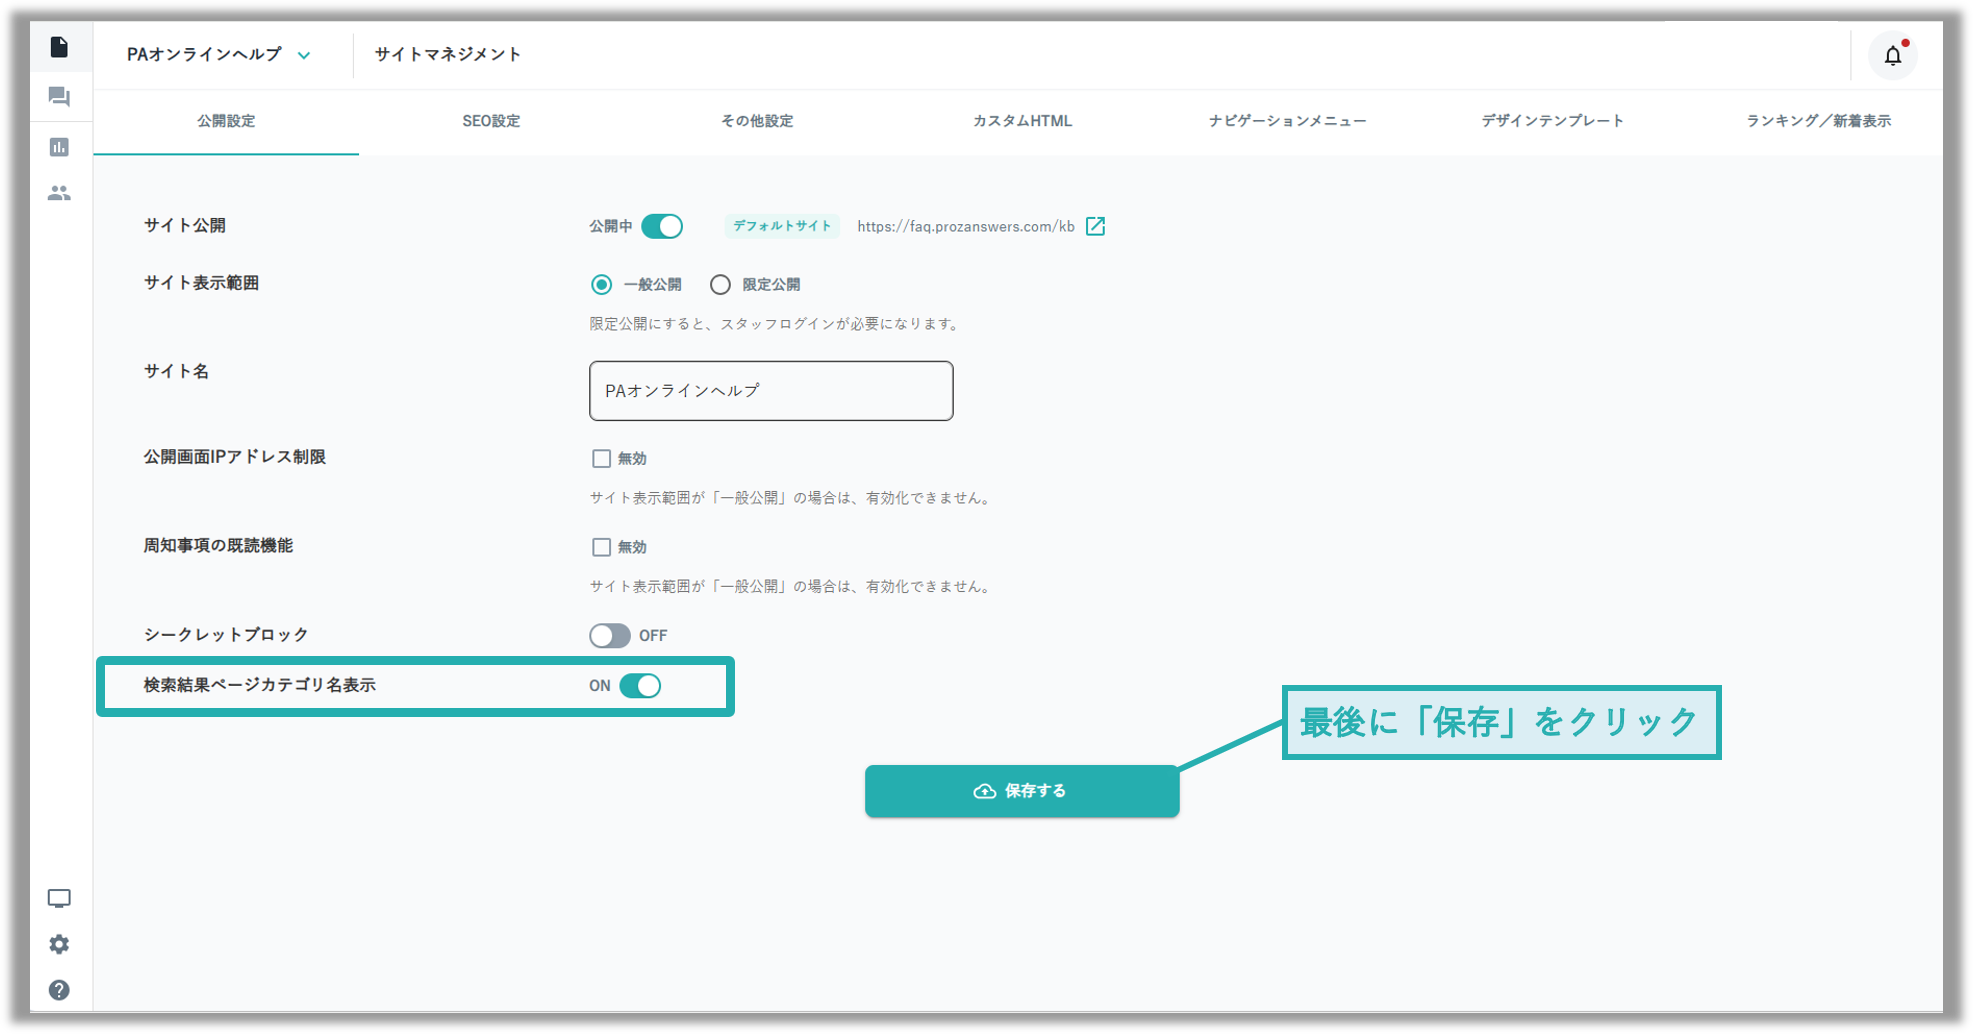Open the notification bell
This screenshot has width=1973, height=1034.
[x=1893, y=55]
